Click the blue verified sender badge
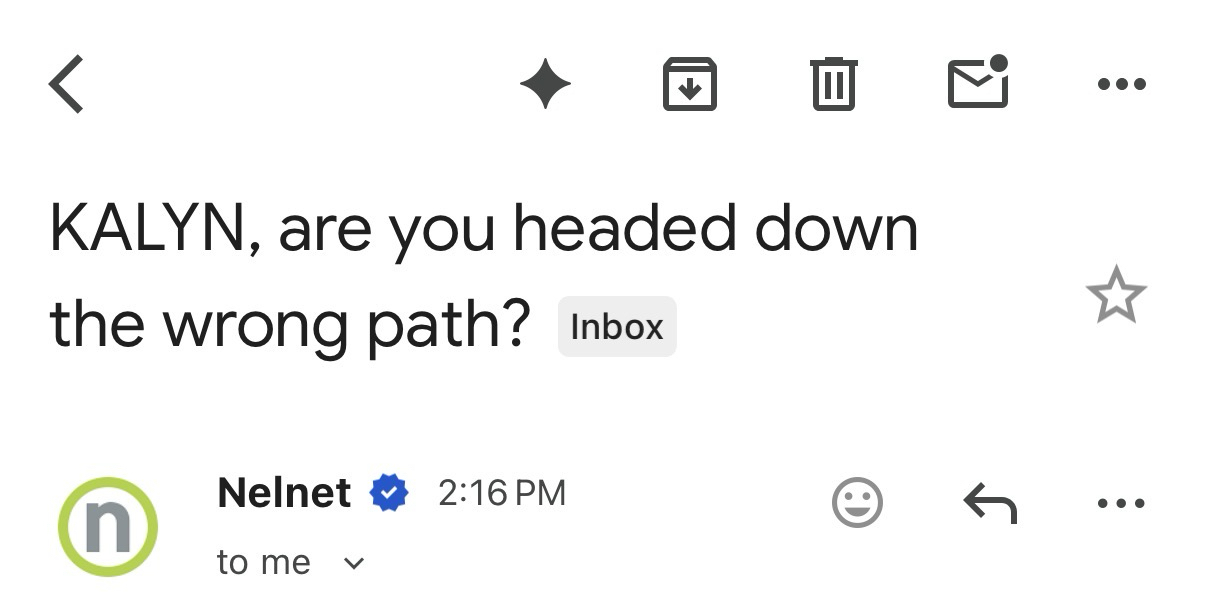Image resolution: width=1206 pixels, height=612 pixels. coord(389,494)
